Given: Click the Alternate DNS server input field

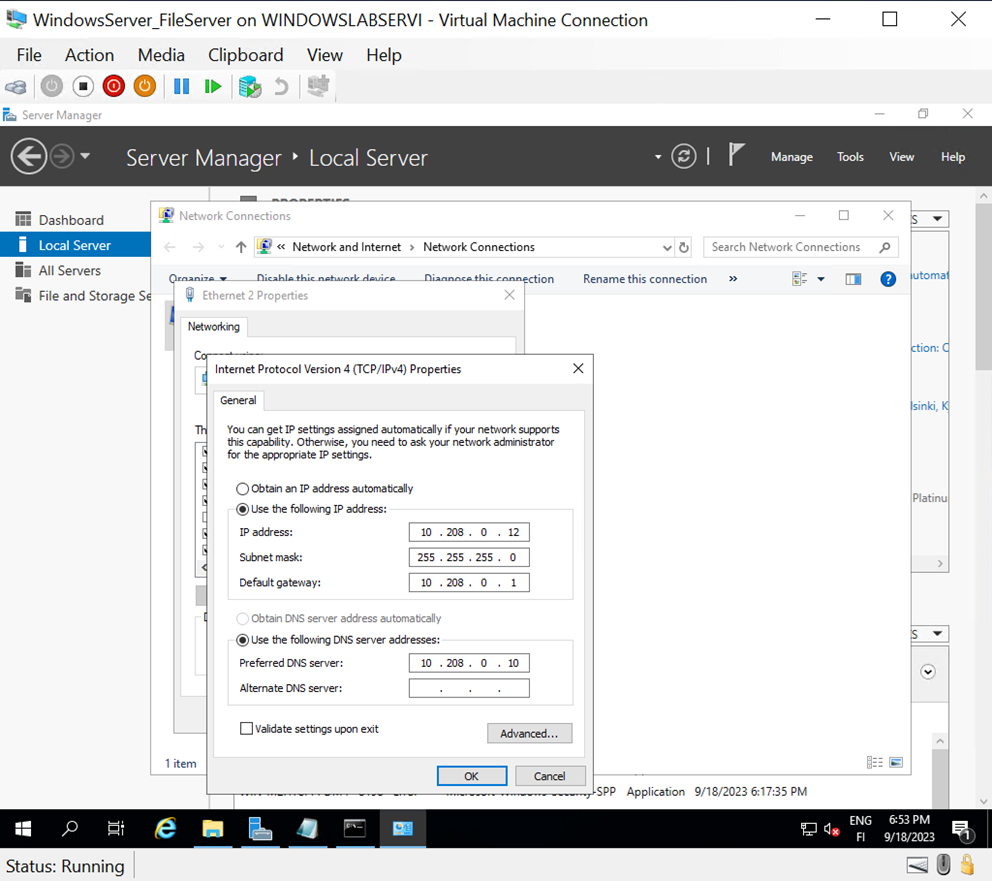Looking at the screenshot, I should pos(468,688).
